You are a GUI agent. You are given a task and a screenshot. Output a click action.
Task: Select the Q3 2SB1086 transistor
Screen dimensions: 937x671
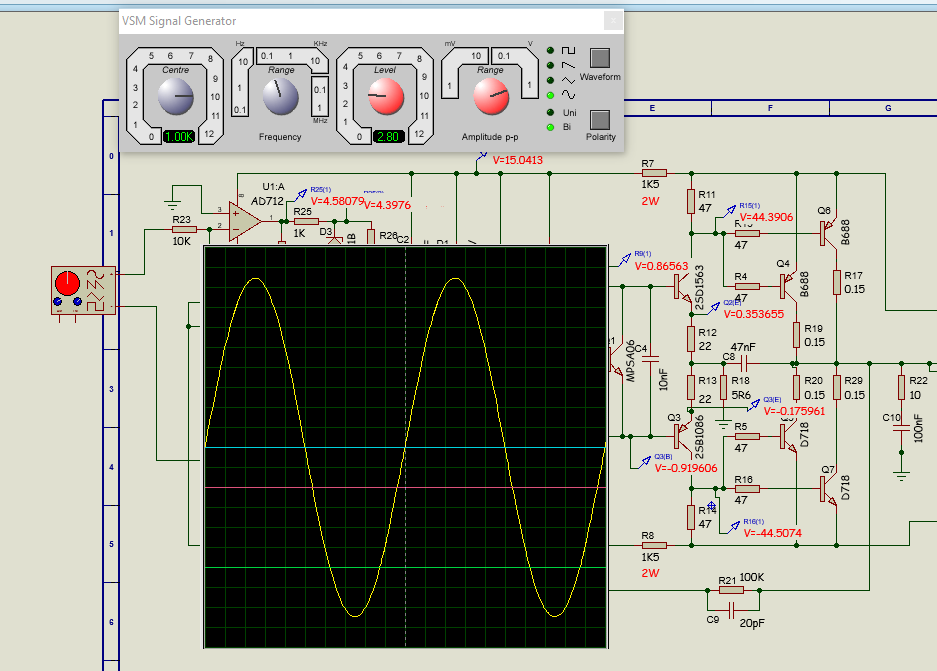[682, 436]
